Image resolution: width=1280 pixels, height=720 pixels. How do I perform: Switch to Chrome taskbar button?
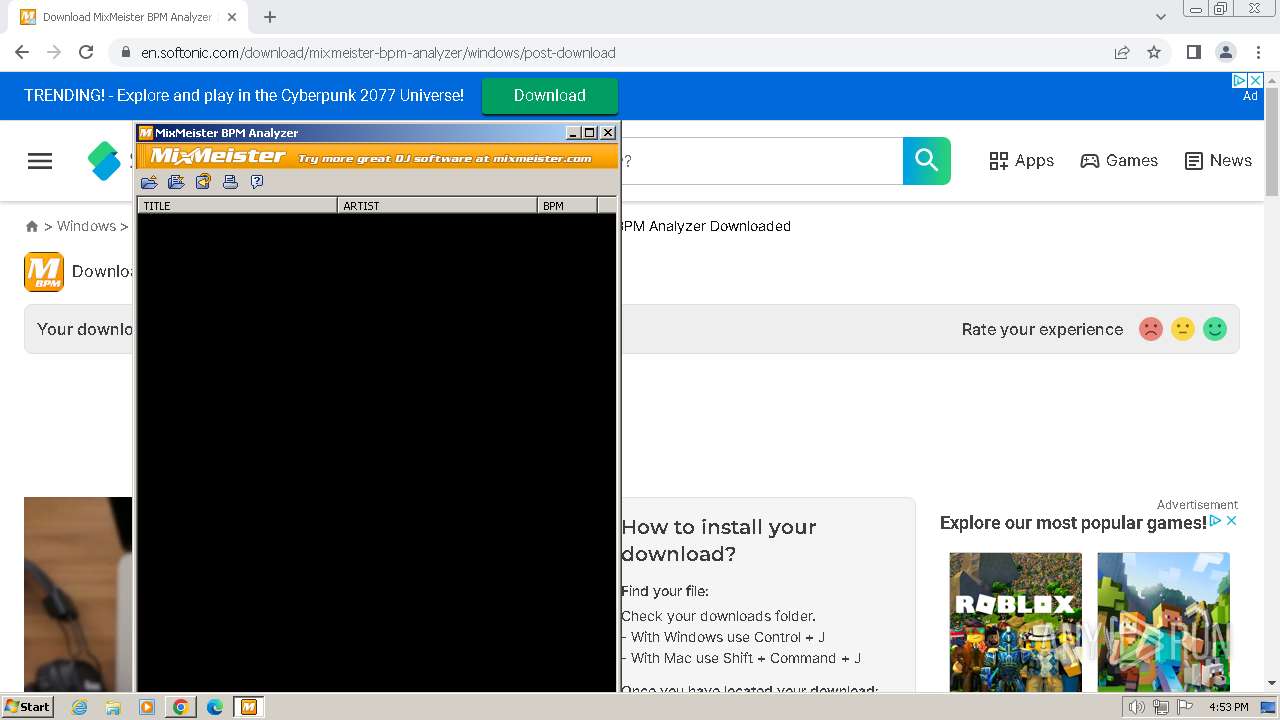click(x=180, y=707)
